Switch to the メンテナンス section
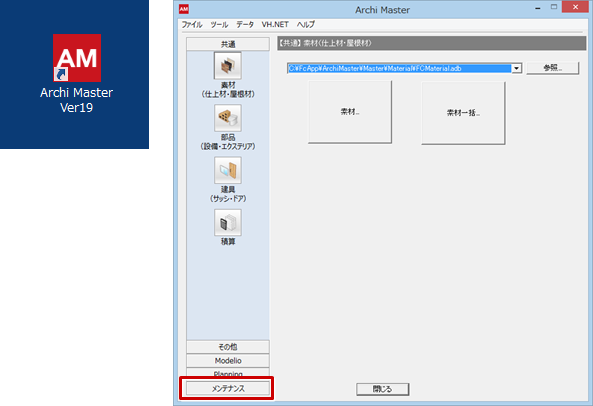 click(x=228, y=388)
